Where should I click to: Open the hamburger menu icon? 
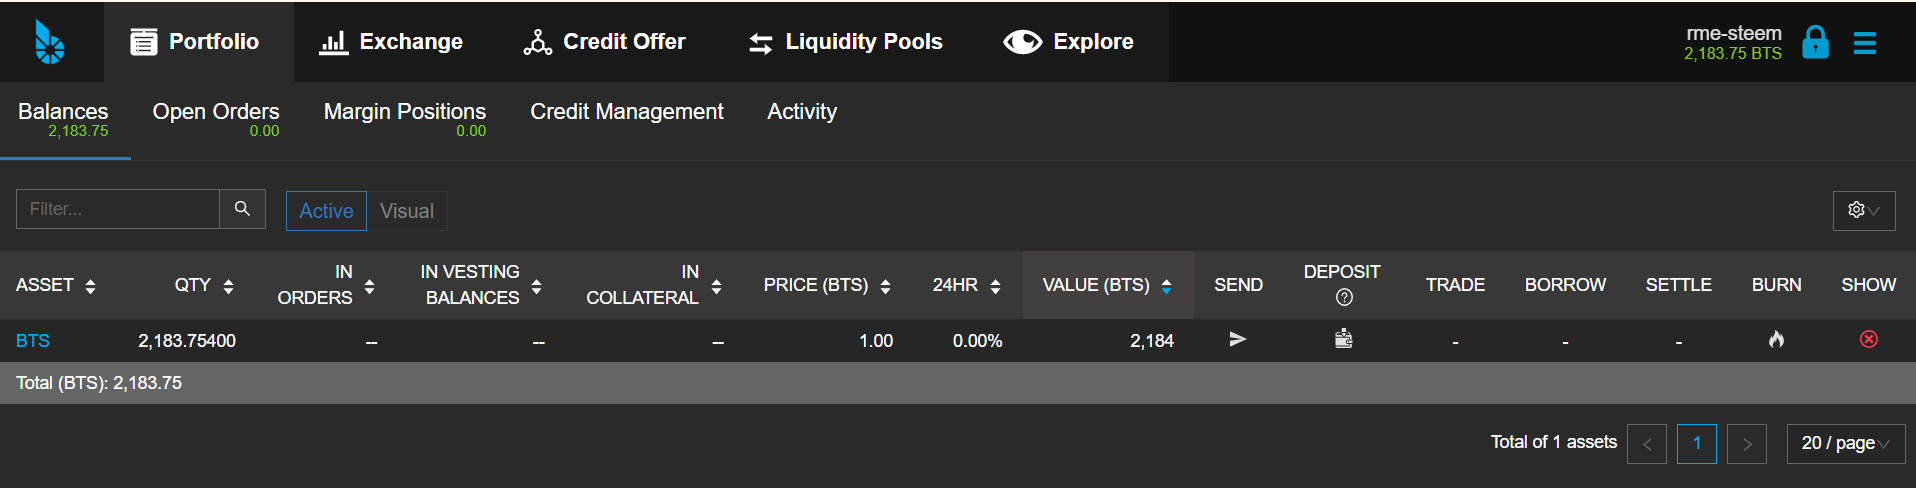(x=1864, y=43)
